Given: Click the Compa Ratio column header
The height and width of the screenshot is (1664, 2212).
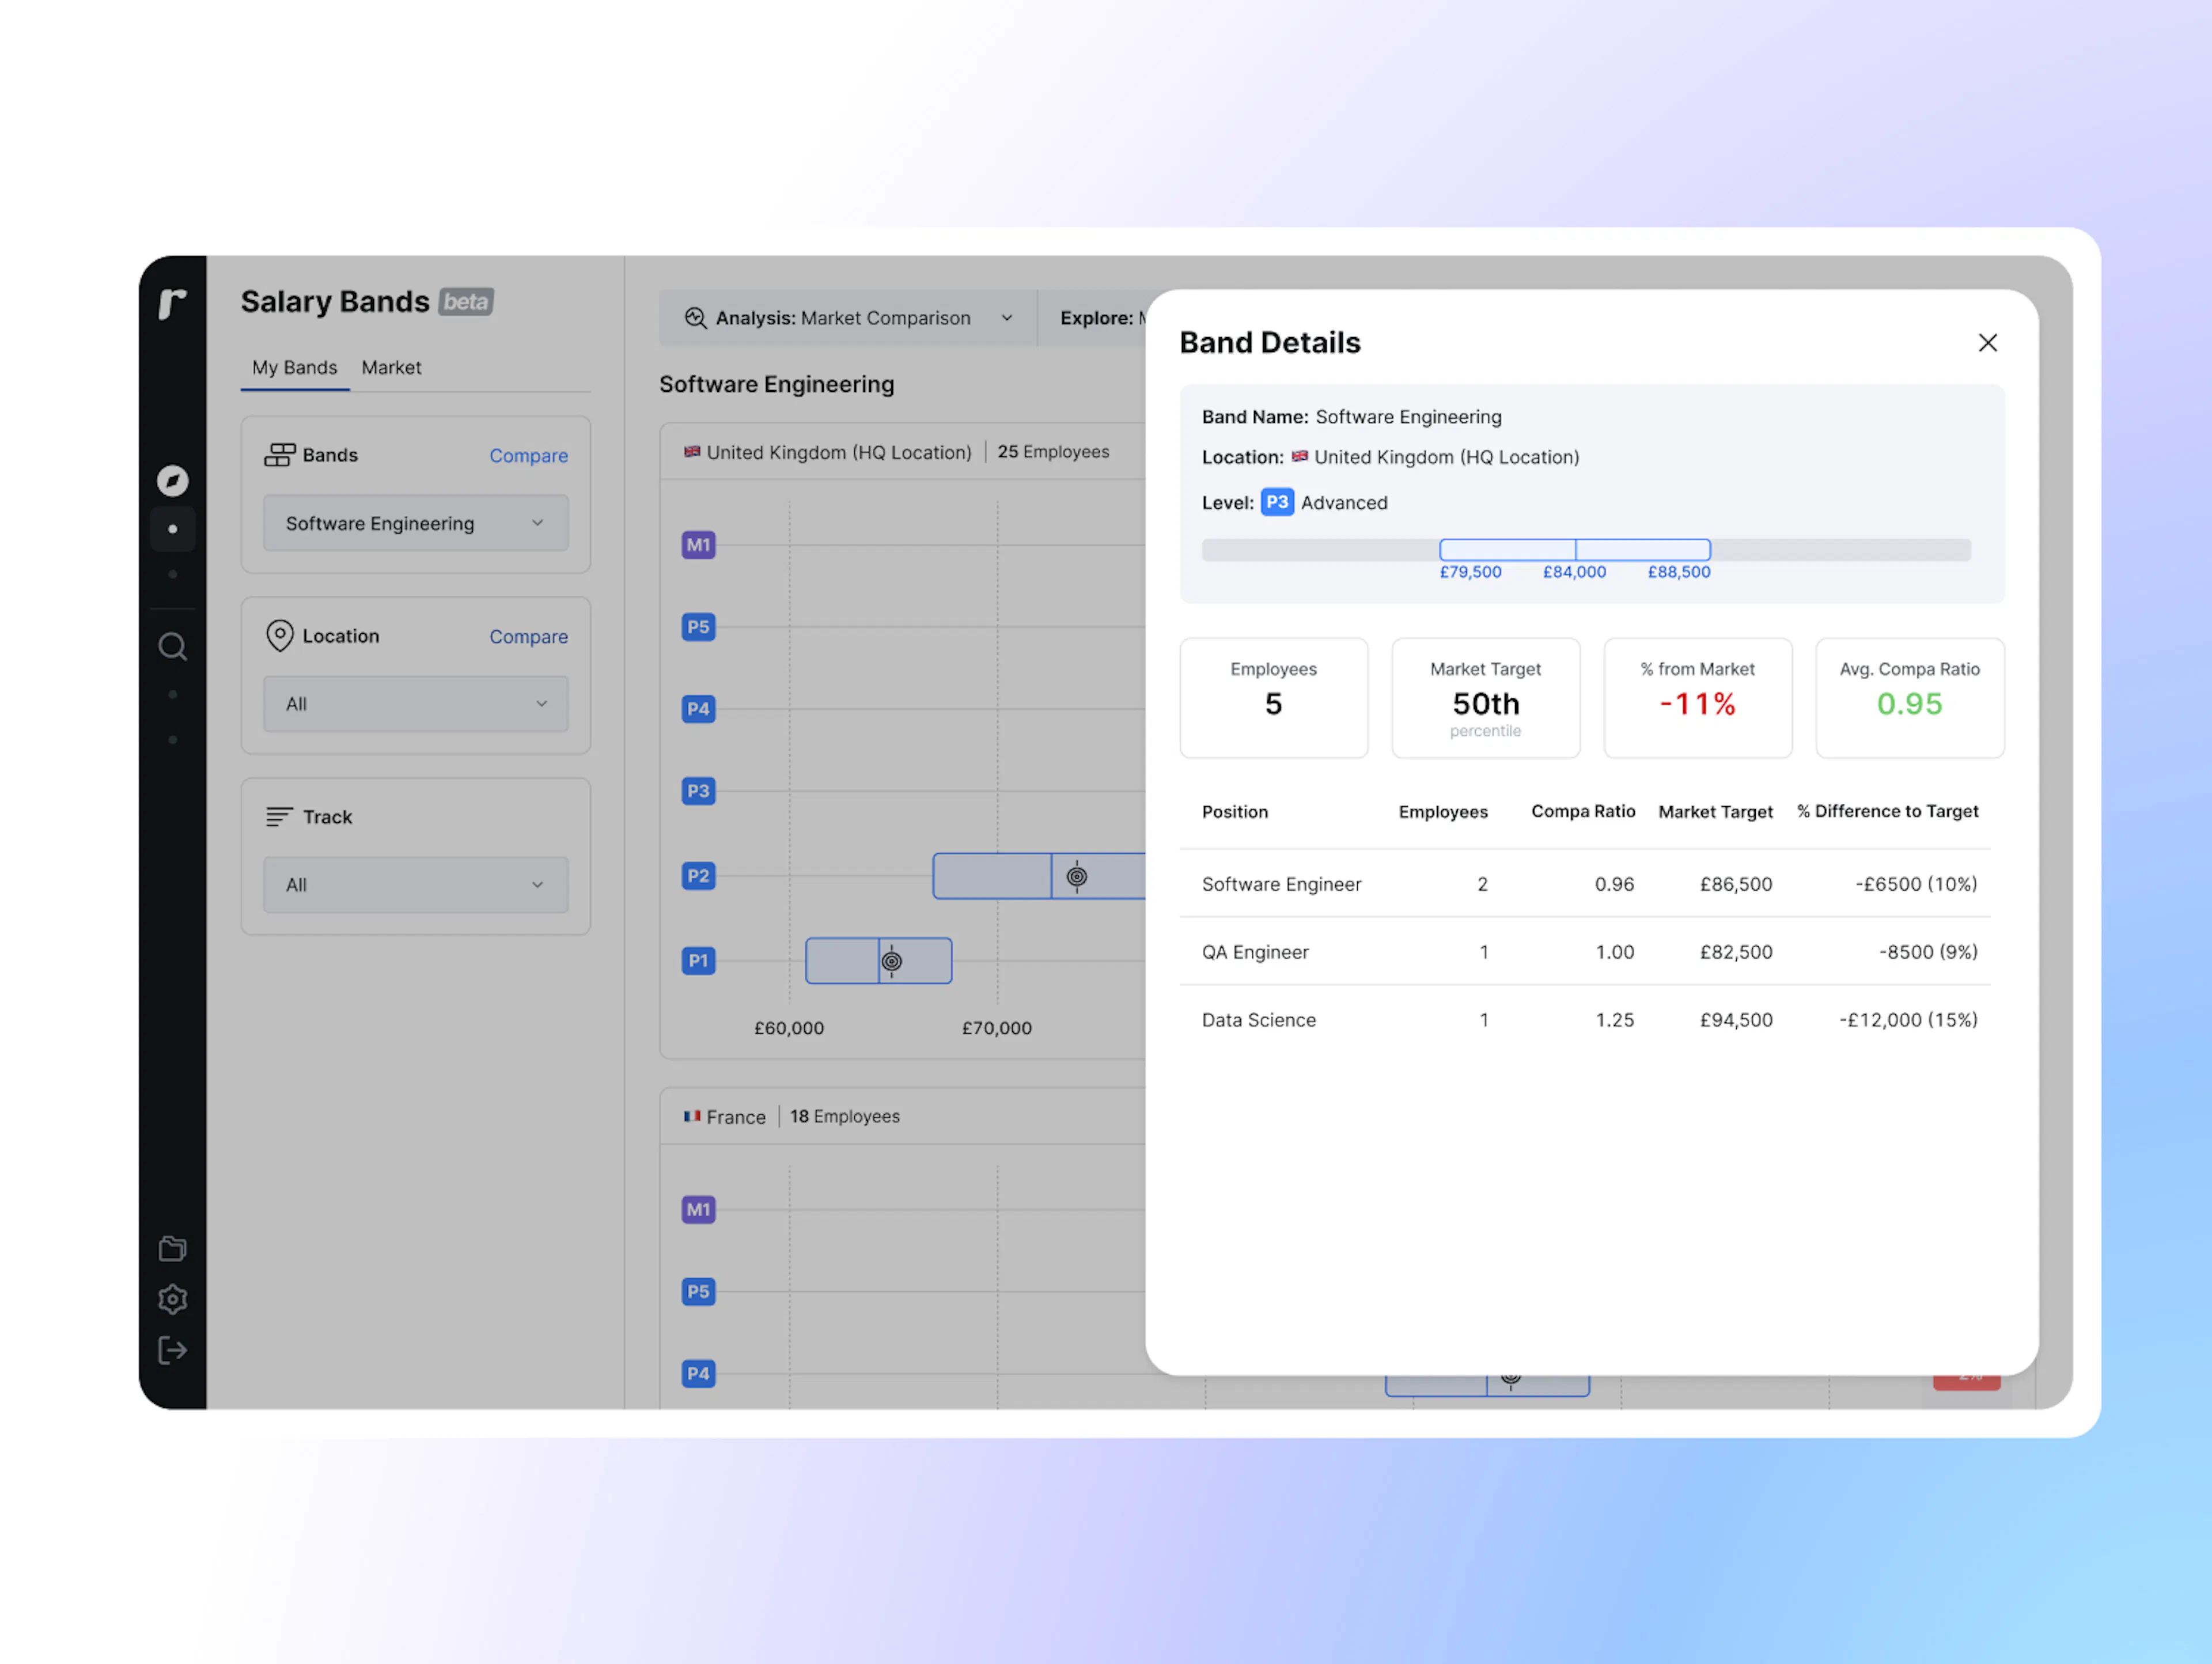Looking at the screenshot, I should click(x=1583, y=811).
